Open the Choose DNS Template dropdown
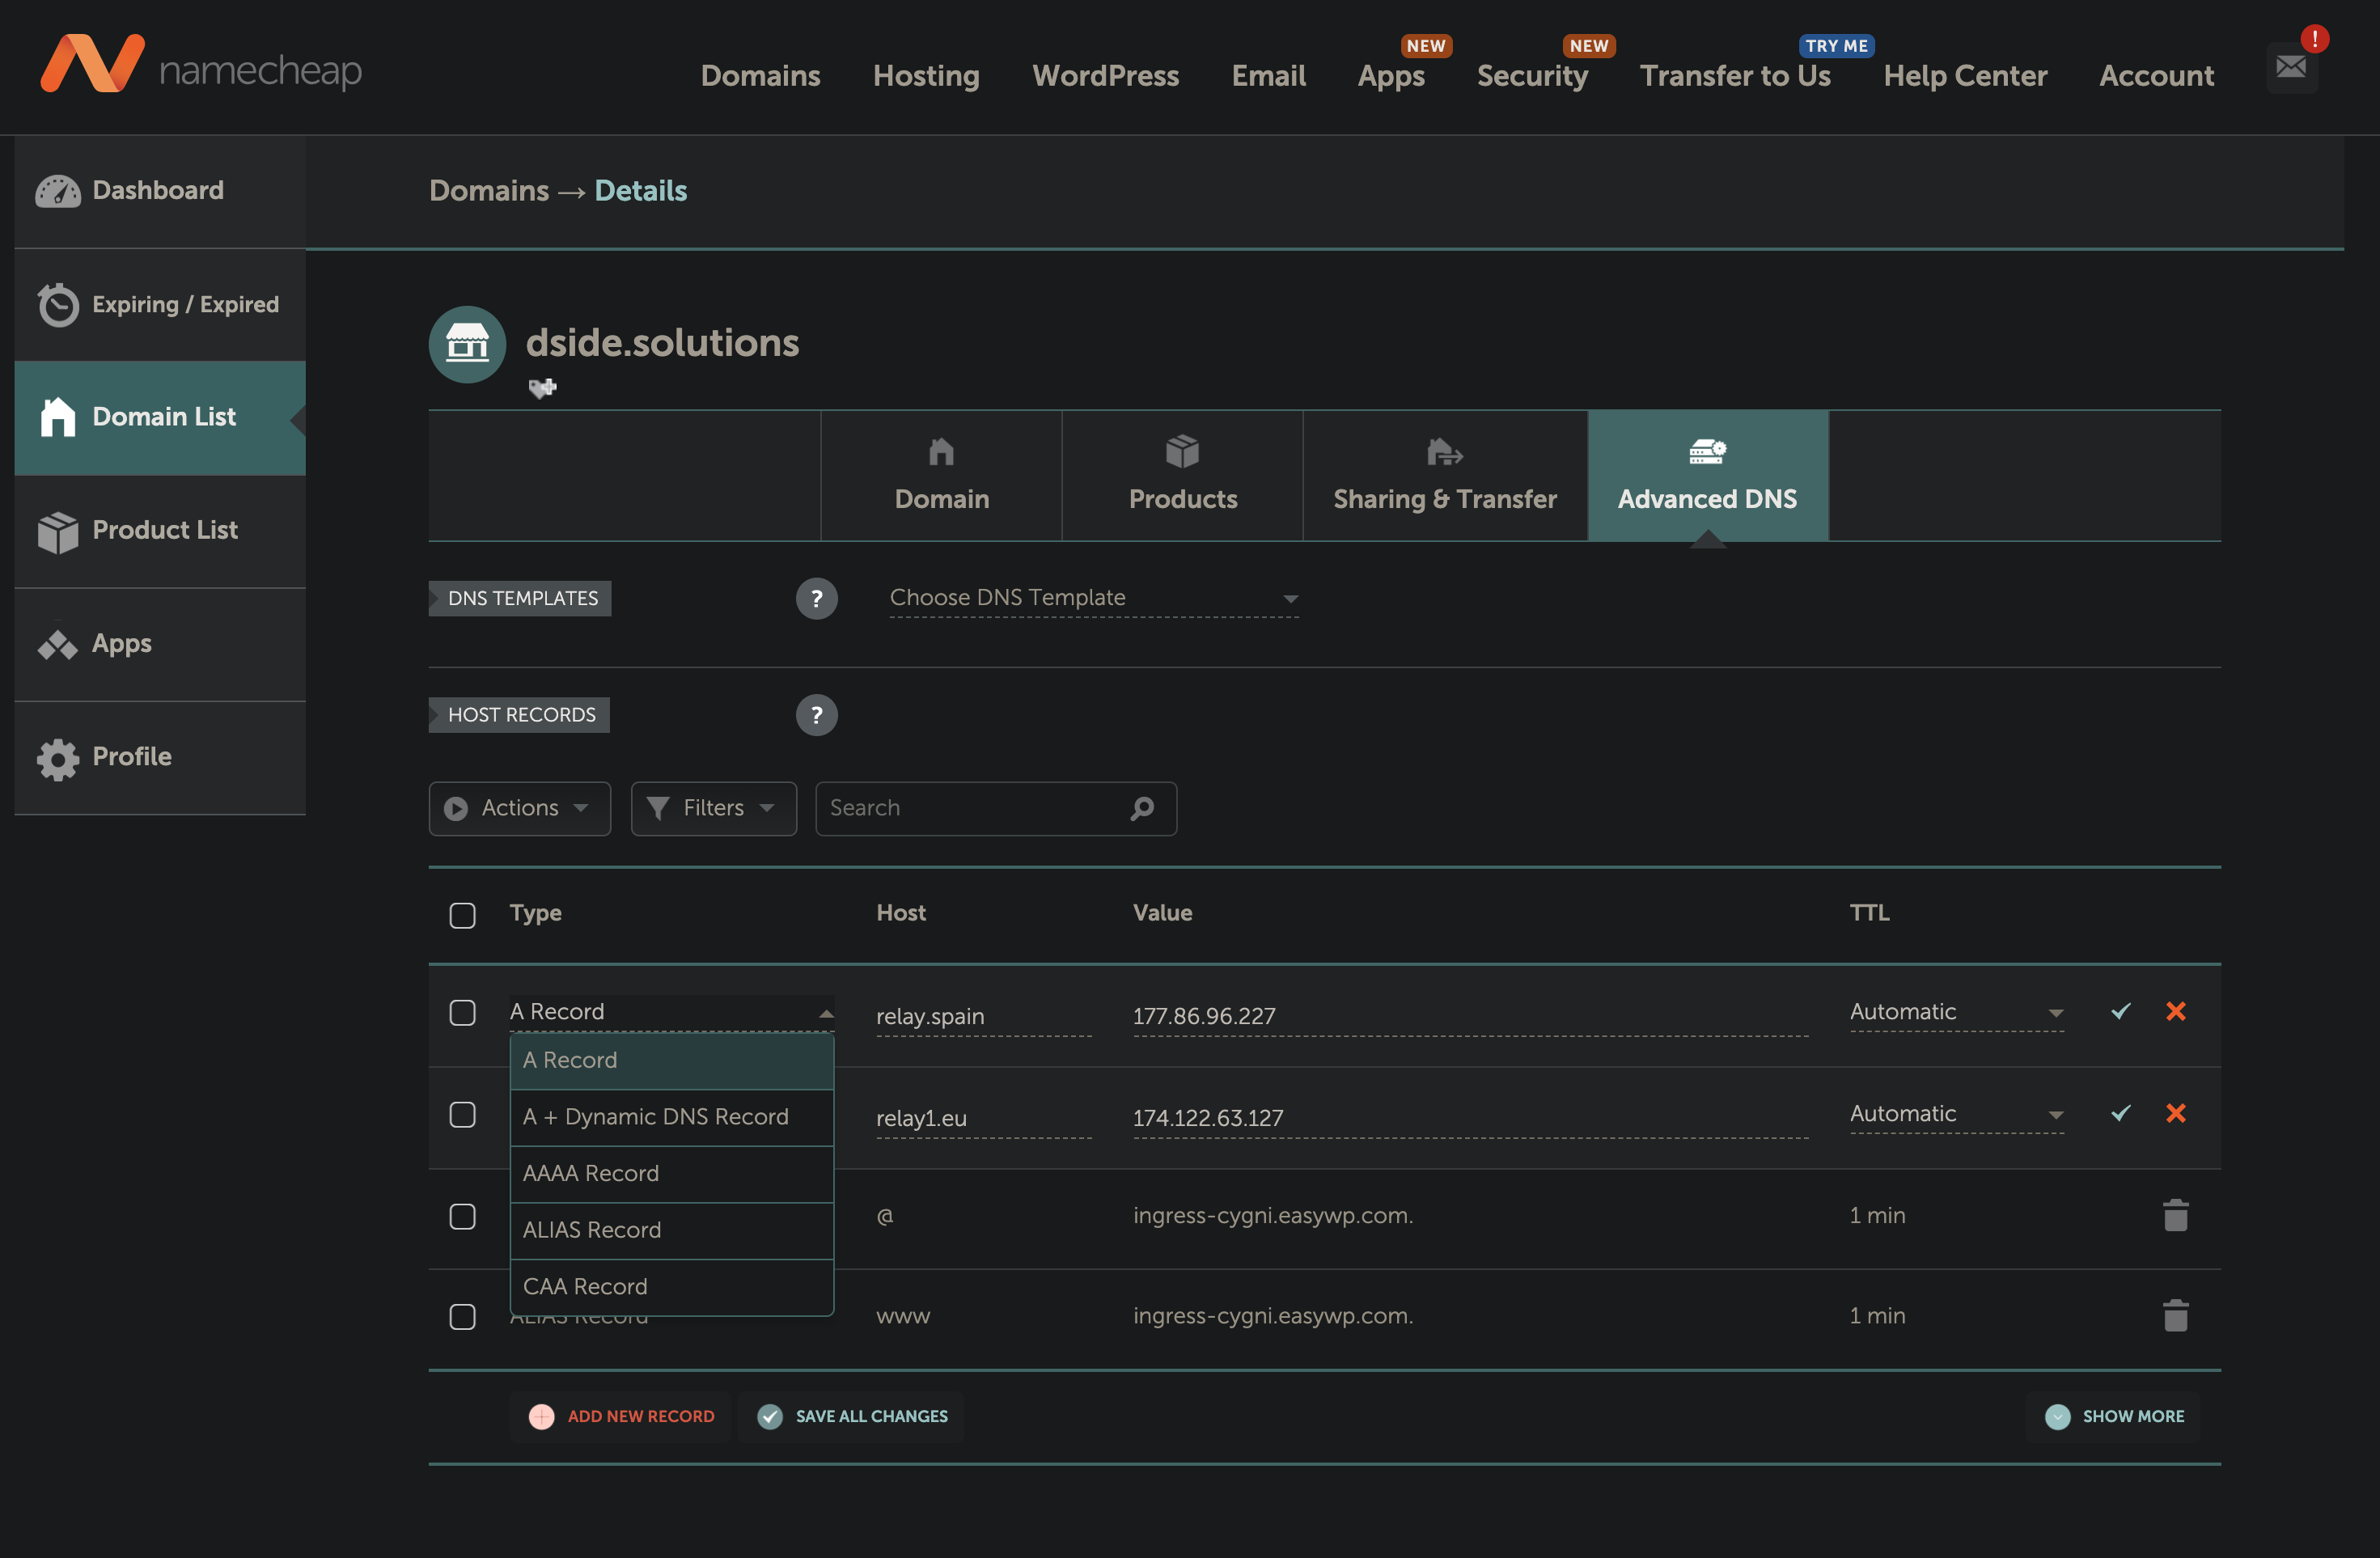2380x1558 pixels. tap(1094, 598)
